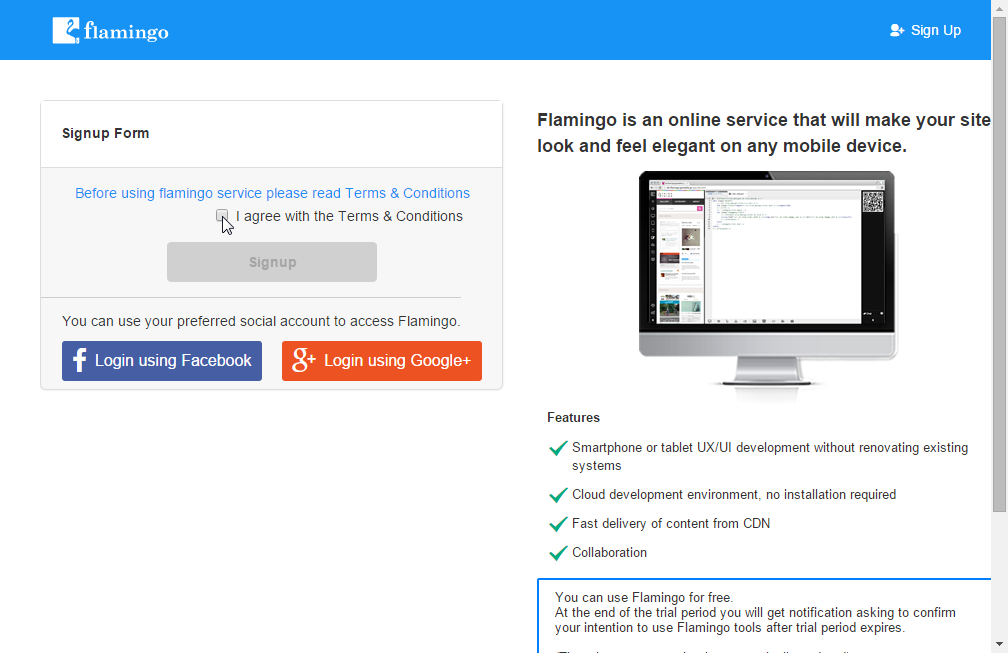
Task: Log in using Google+ button
Action: point(382,361)
